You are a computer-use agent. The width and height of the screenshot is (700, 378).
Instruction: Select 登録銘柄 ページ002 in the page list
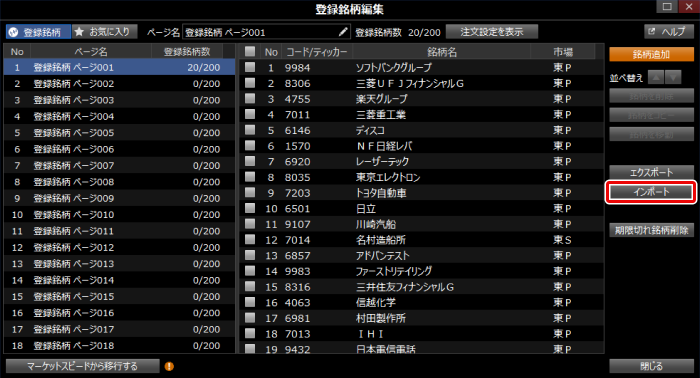click(x=119, y=83)
